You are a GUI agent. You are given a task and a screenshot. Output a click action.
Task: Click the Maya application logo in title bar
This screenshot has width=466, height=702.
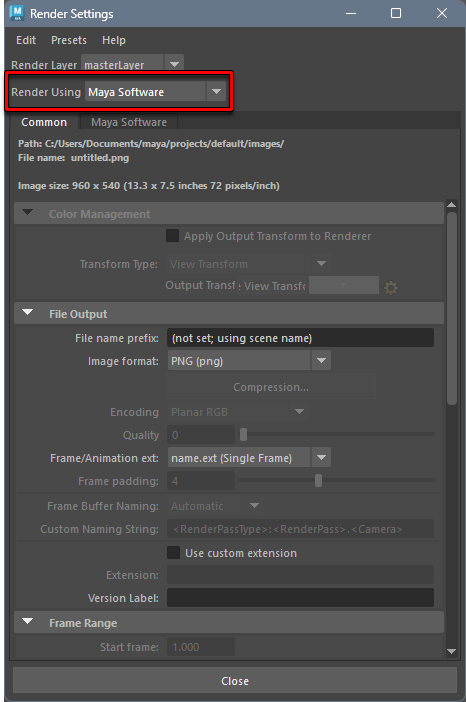[x=17, y=13]
